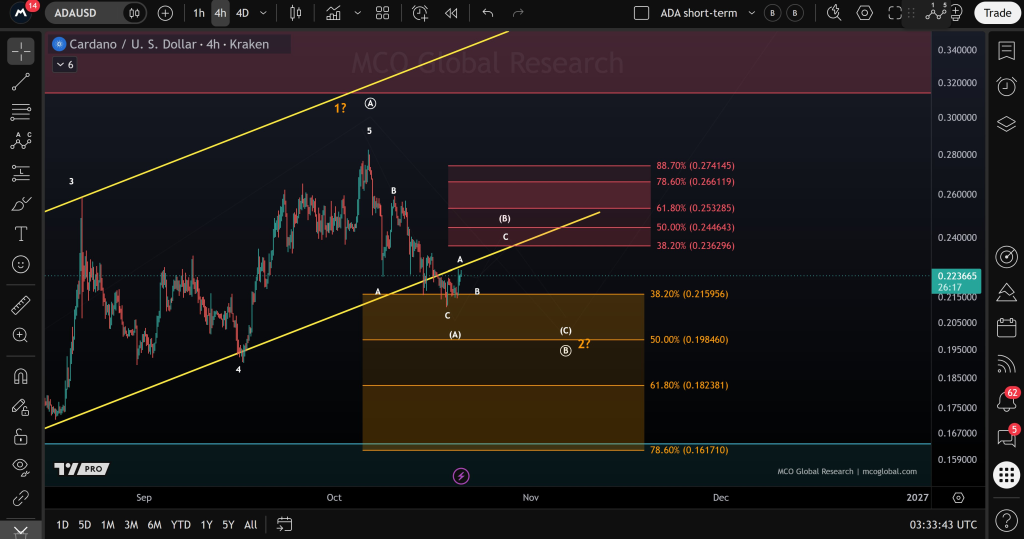The image size is (1024, 539).
Task: Click the 50.00% (0.198460) Fibonacci label
Action: pos(689,340)
